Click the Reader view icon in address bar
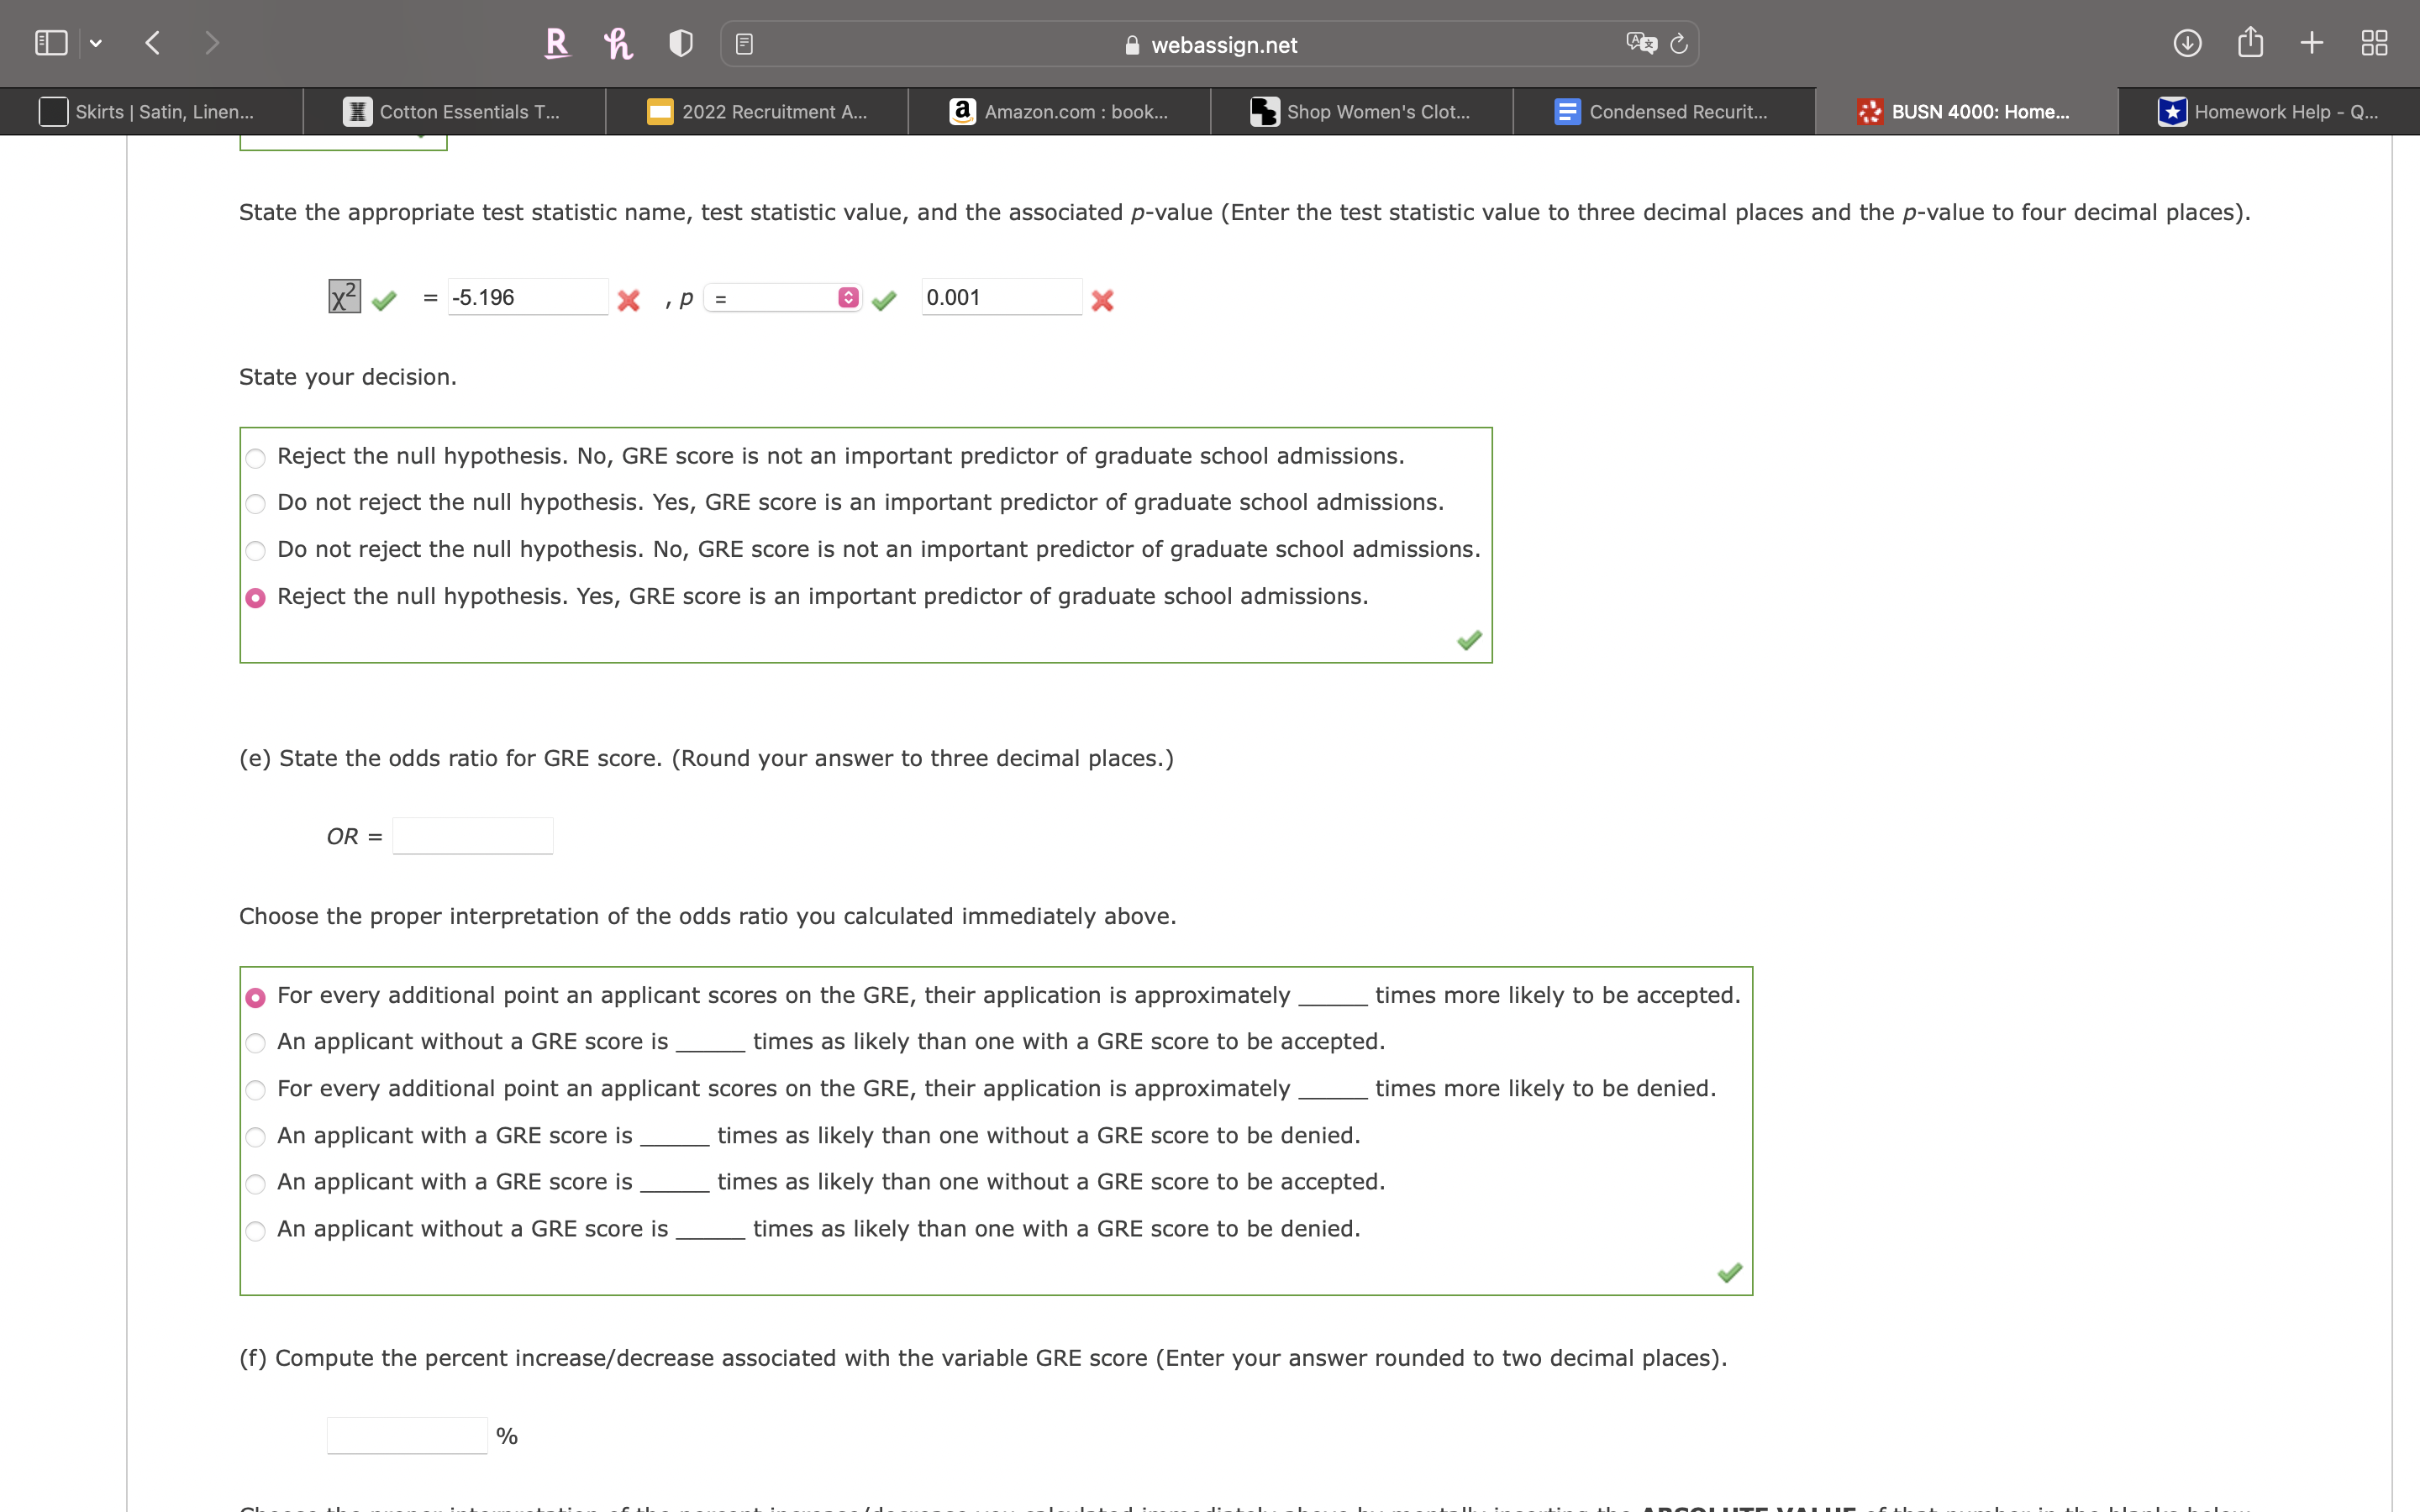Viewport: 2420px width, 1512px height. tap(744, 42)
